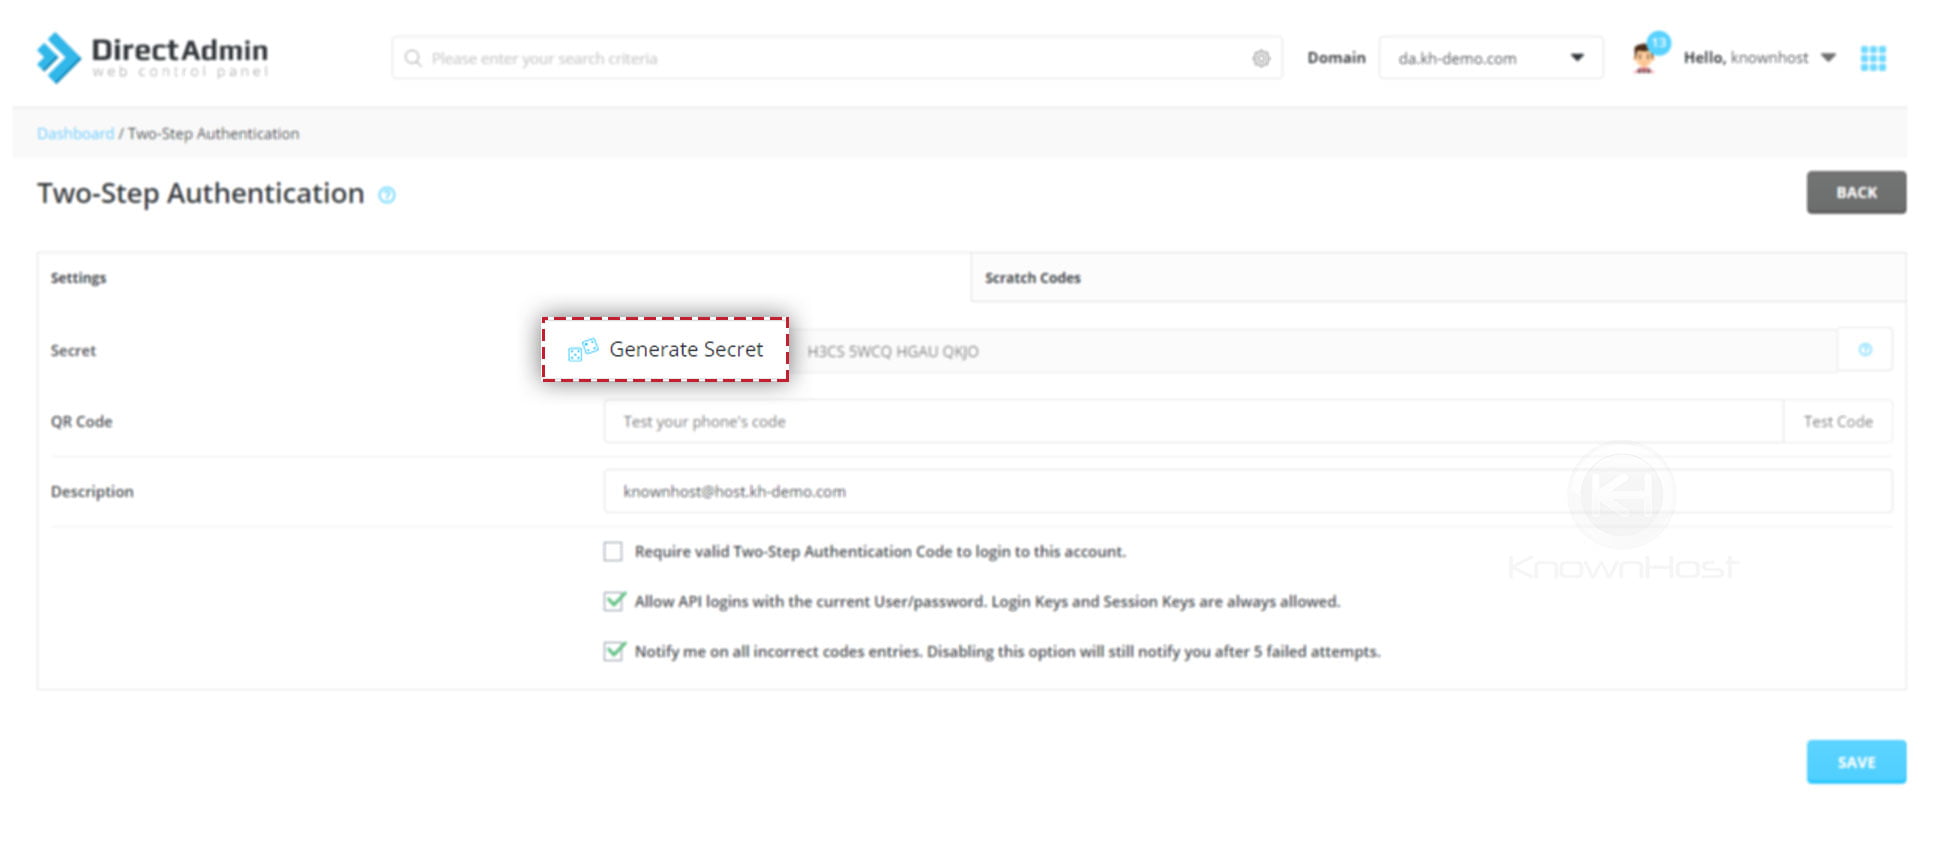The image size is (1951, 842).
Task: Open the settings gear in the search bar
Action: coord(1262,58)
